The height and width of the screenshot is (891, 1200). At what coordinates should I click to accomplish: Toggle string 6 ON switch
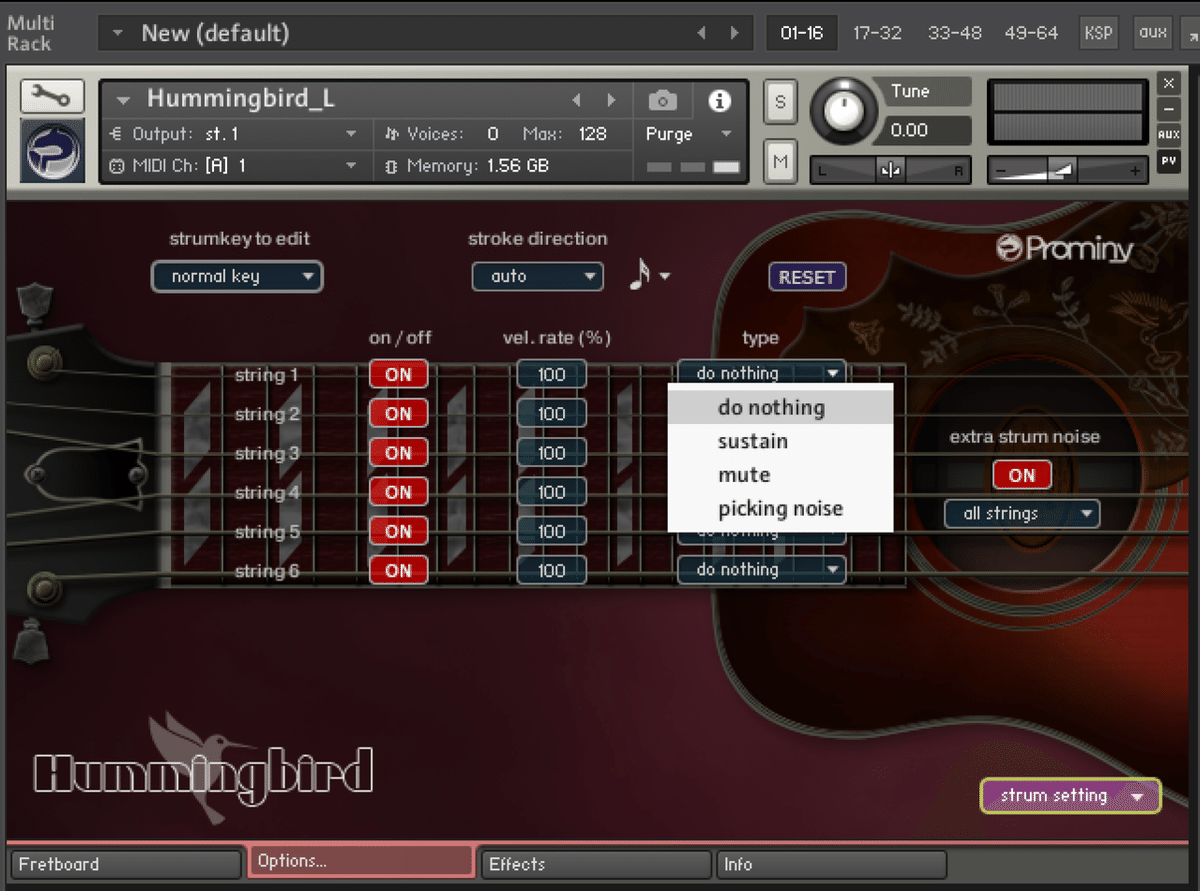[398, 571]
